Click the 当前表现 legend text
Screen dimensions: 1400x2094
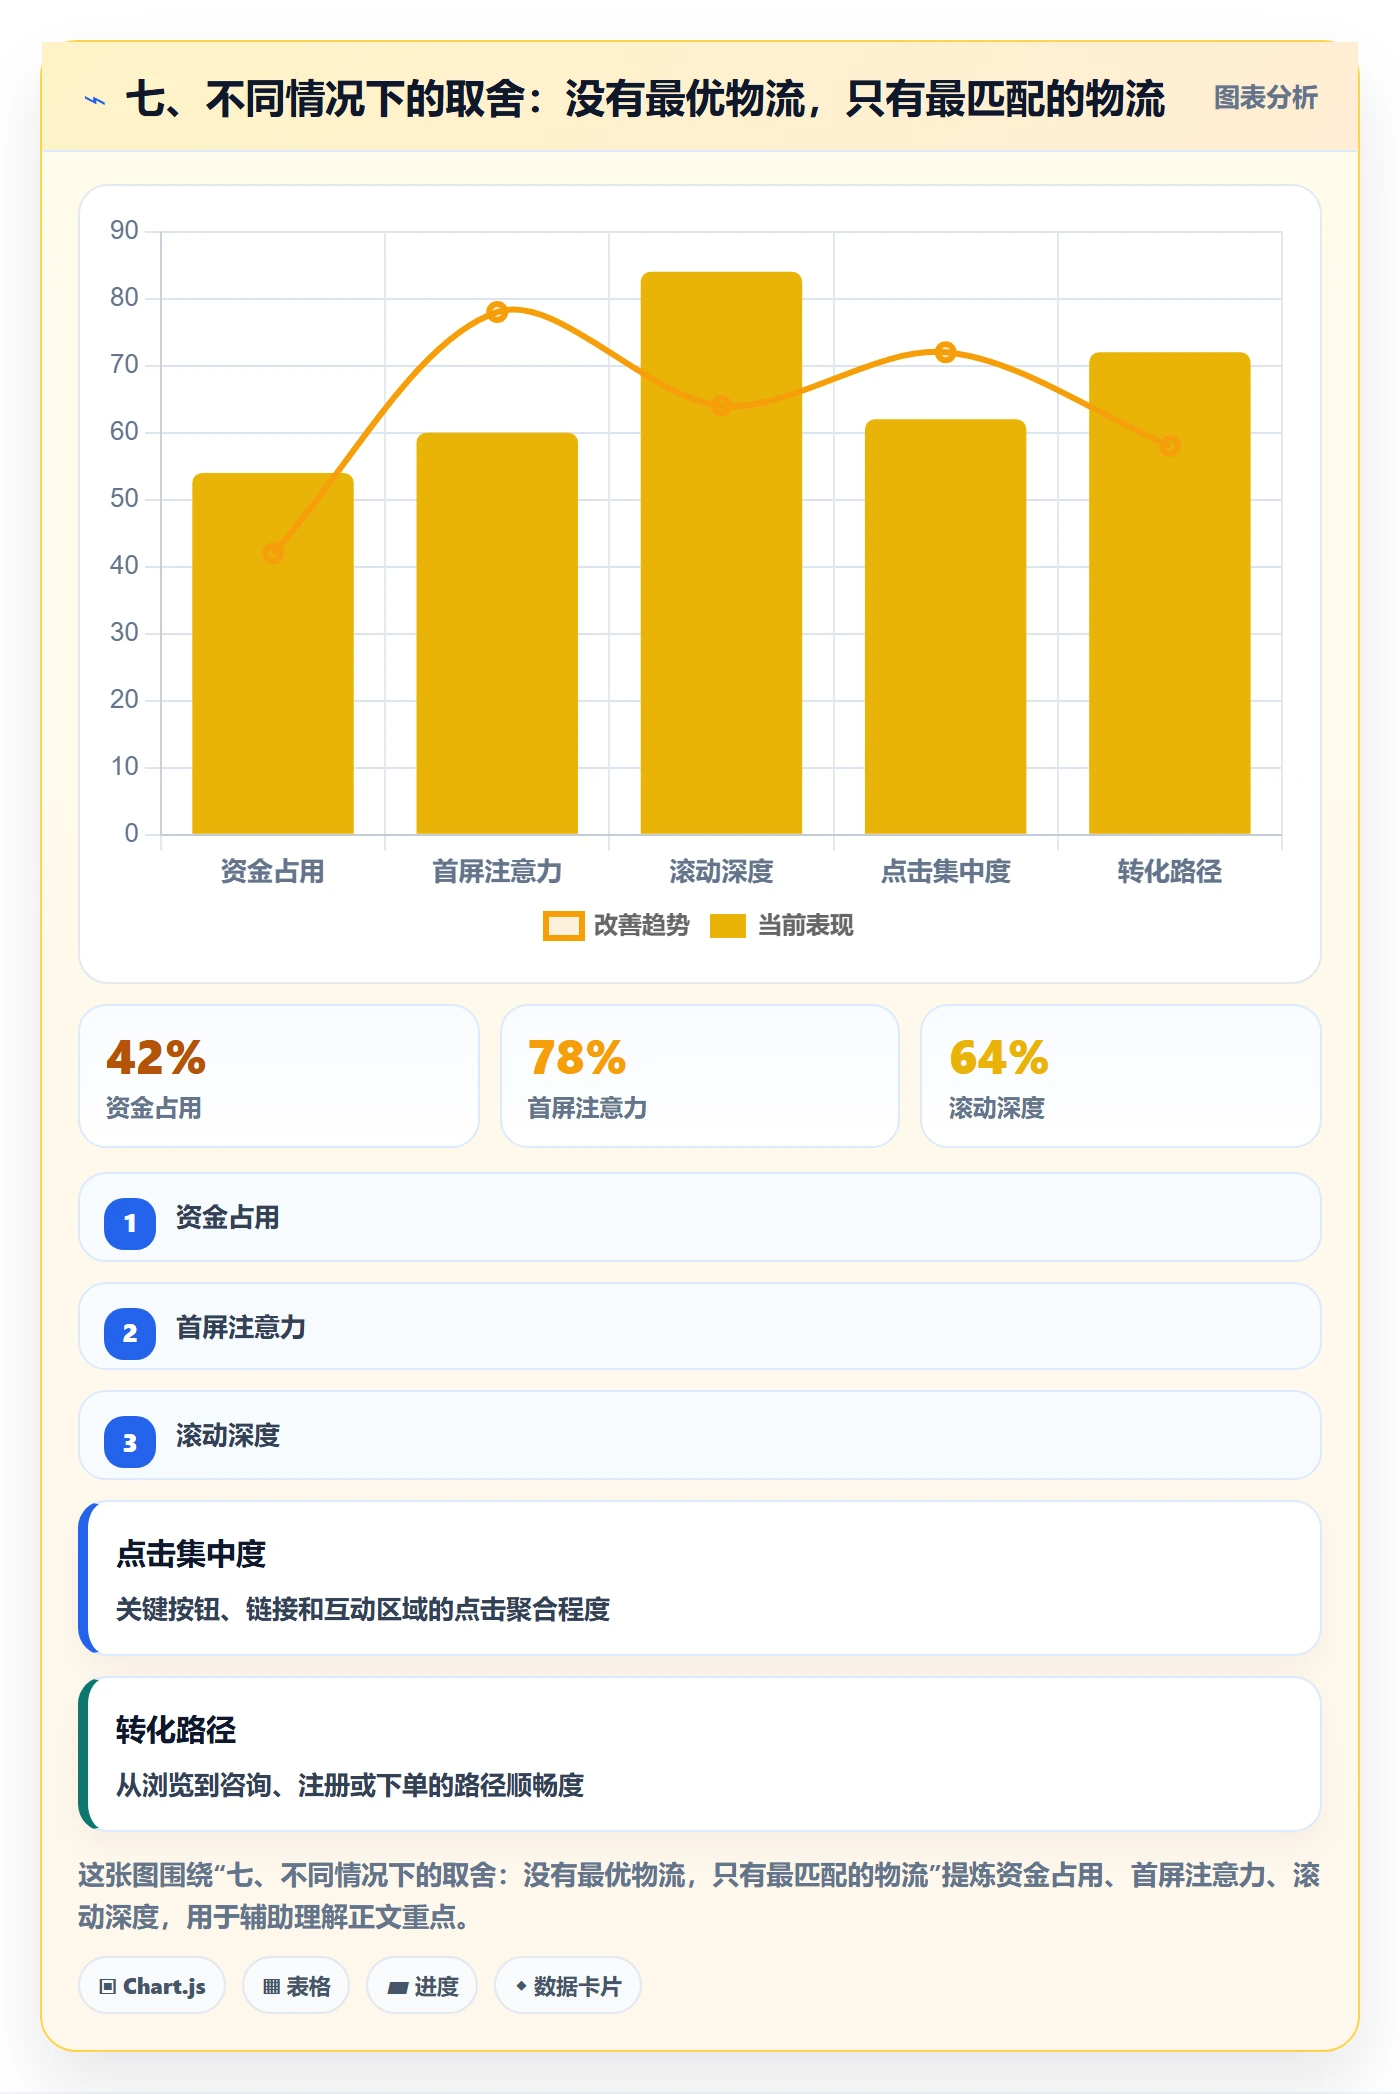pyautogui.click(x=806, y=926)
